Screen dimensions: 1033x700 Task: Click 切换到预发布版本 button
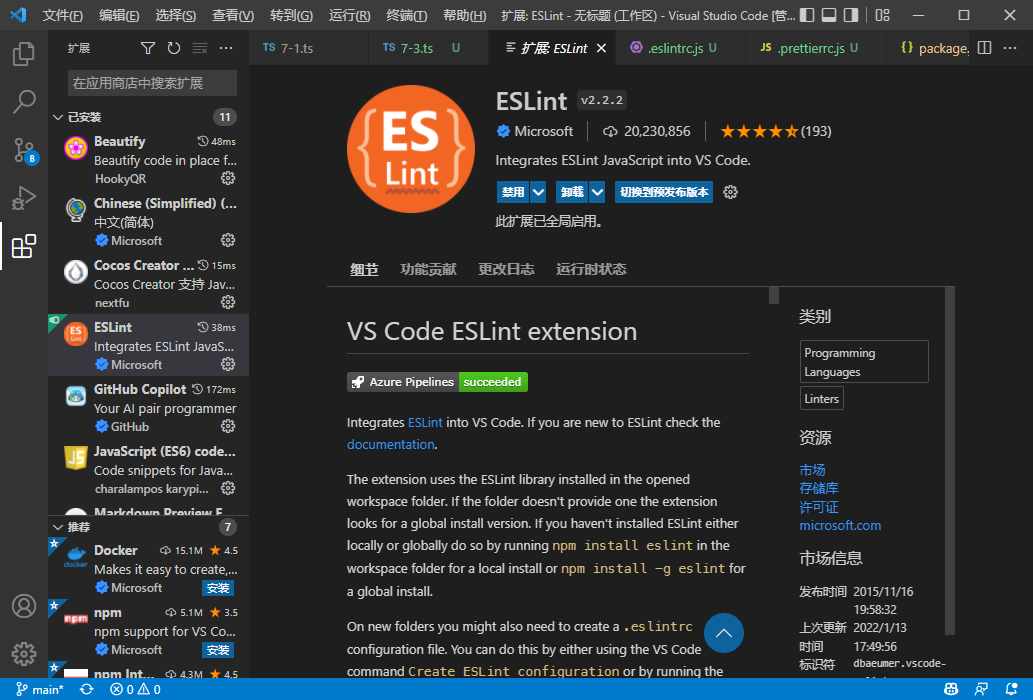pyautogui.click(x=663, y=192)
